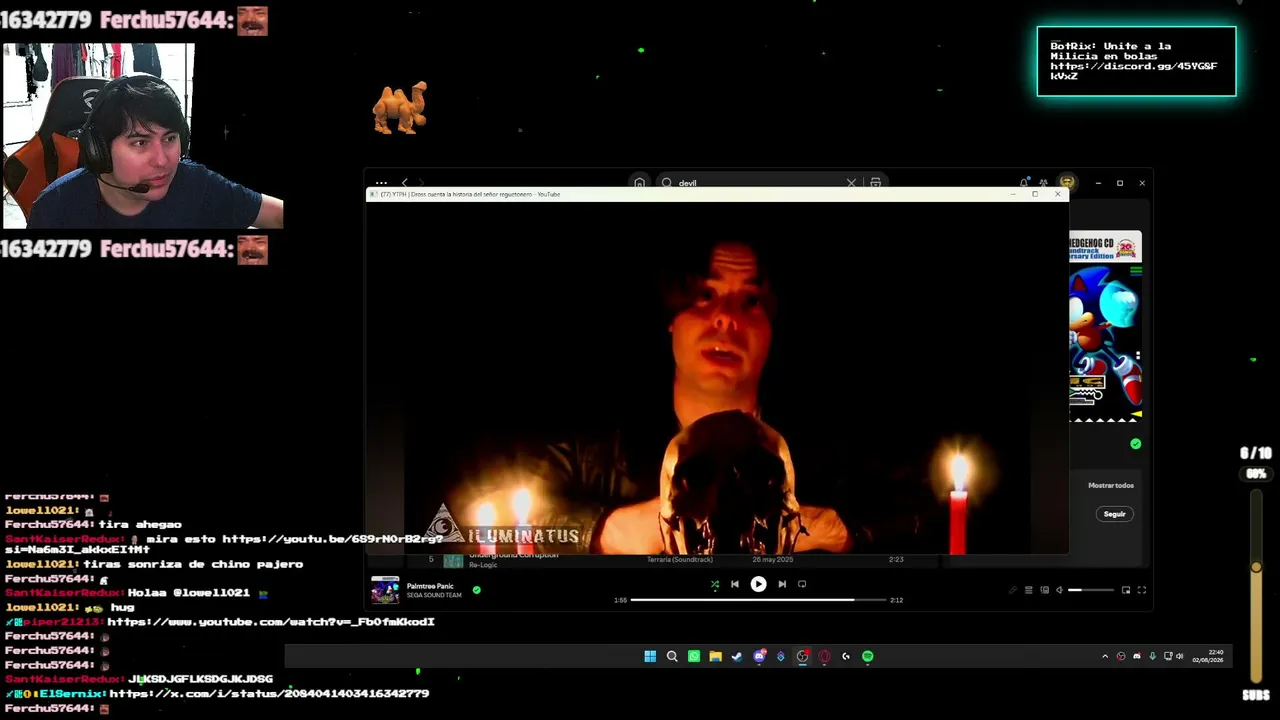The width and height of the screenshot is (1280, 720).
Task: Play the current Spotify track
Action: point(758,584)
